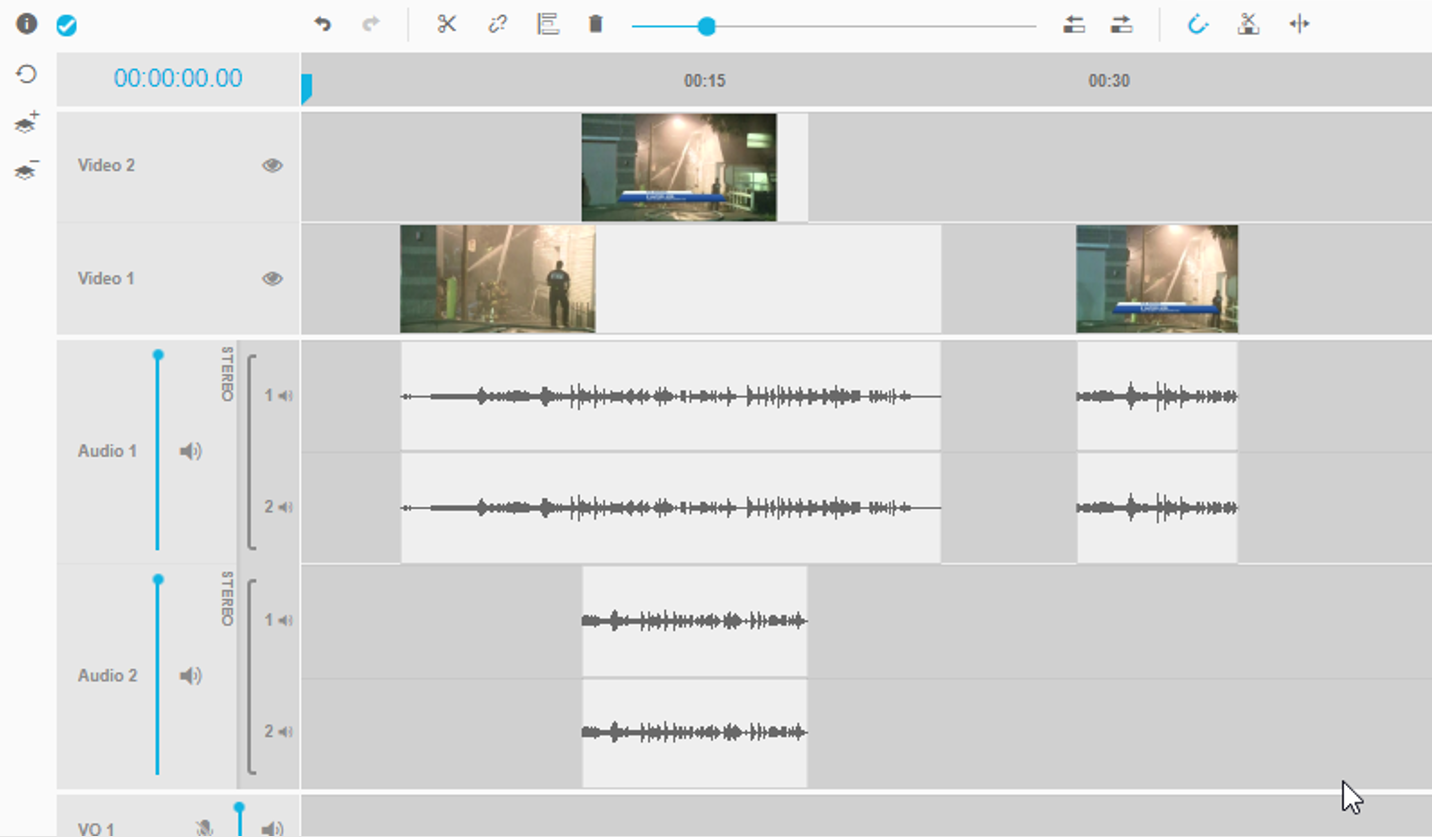Open the info icon at top left
This screenshot has height=840, width=1434.
(x=27, y=24)
